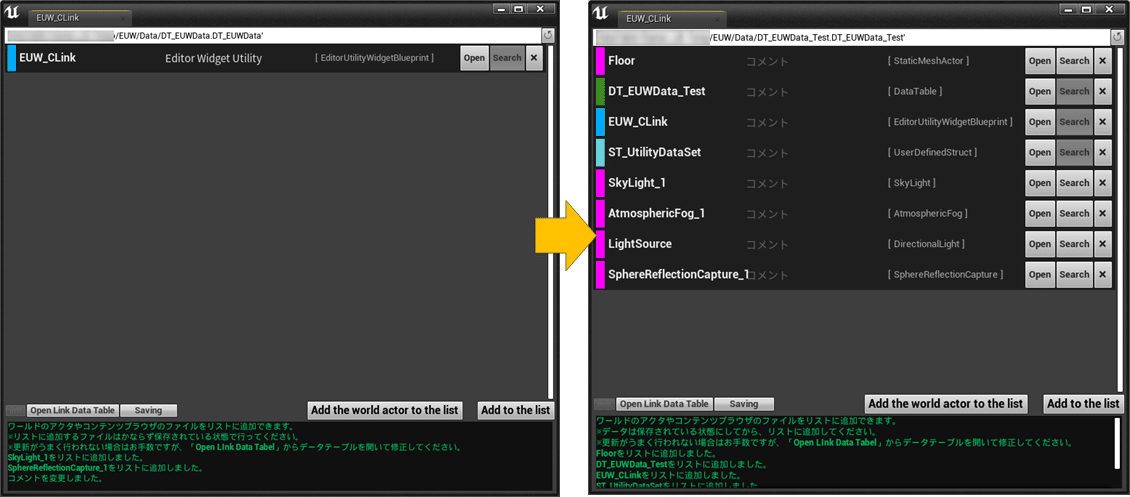Screen dimensions: 1130x497
Task: Open EUW_CLink entry in left window
Action: tap(474, 58)
